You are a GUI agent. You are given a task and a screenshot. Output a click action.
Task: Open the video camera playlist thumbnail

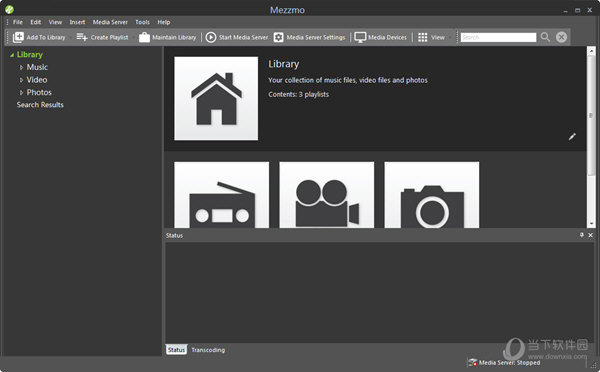(x=327, y=195)
